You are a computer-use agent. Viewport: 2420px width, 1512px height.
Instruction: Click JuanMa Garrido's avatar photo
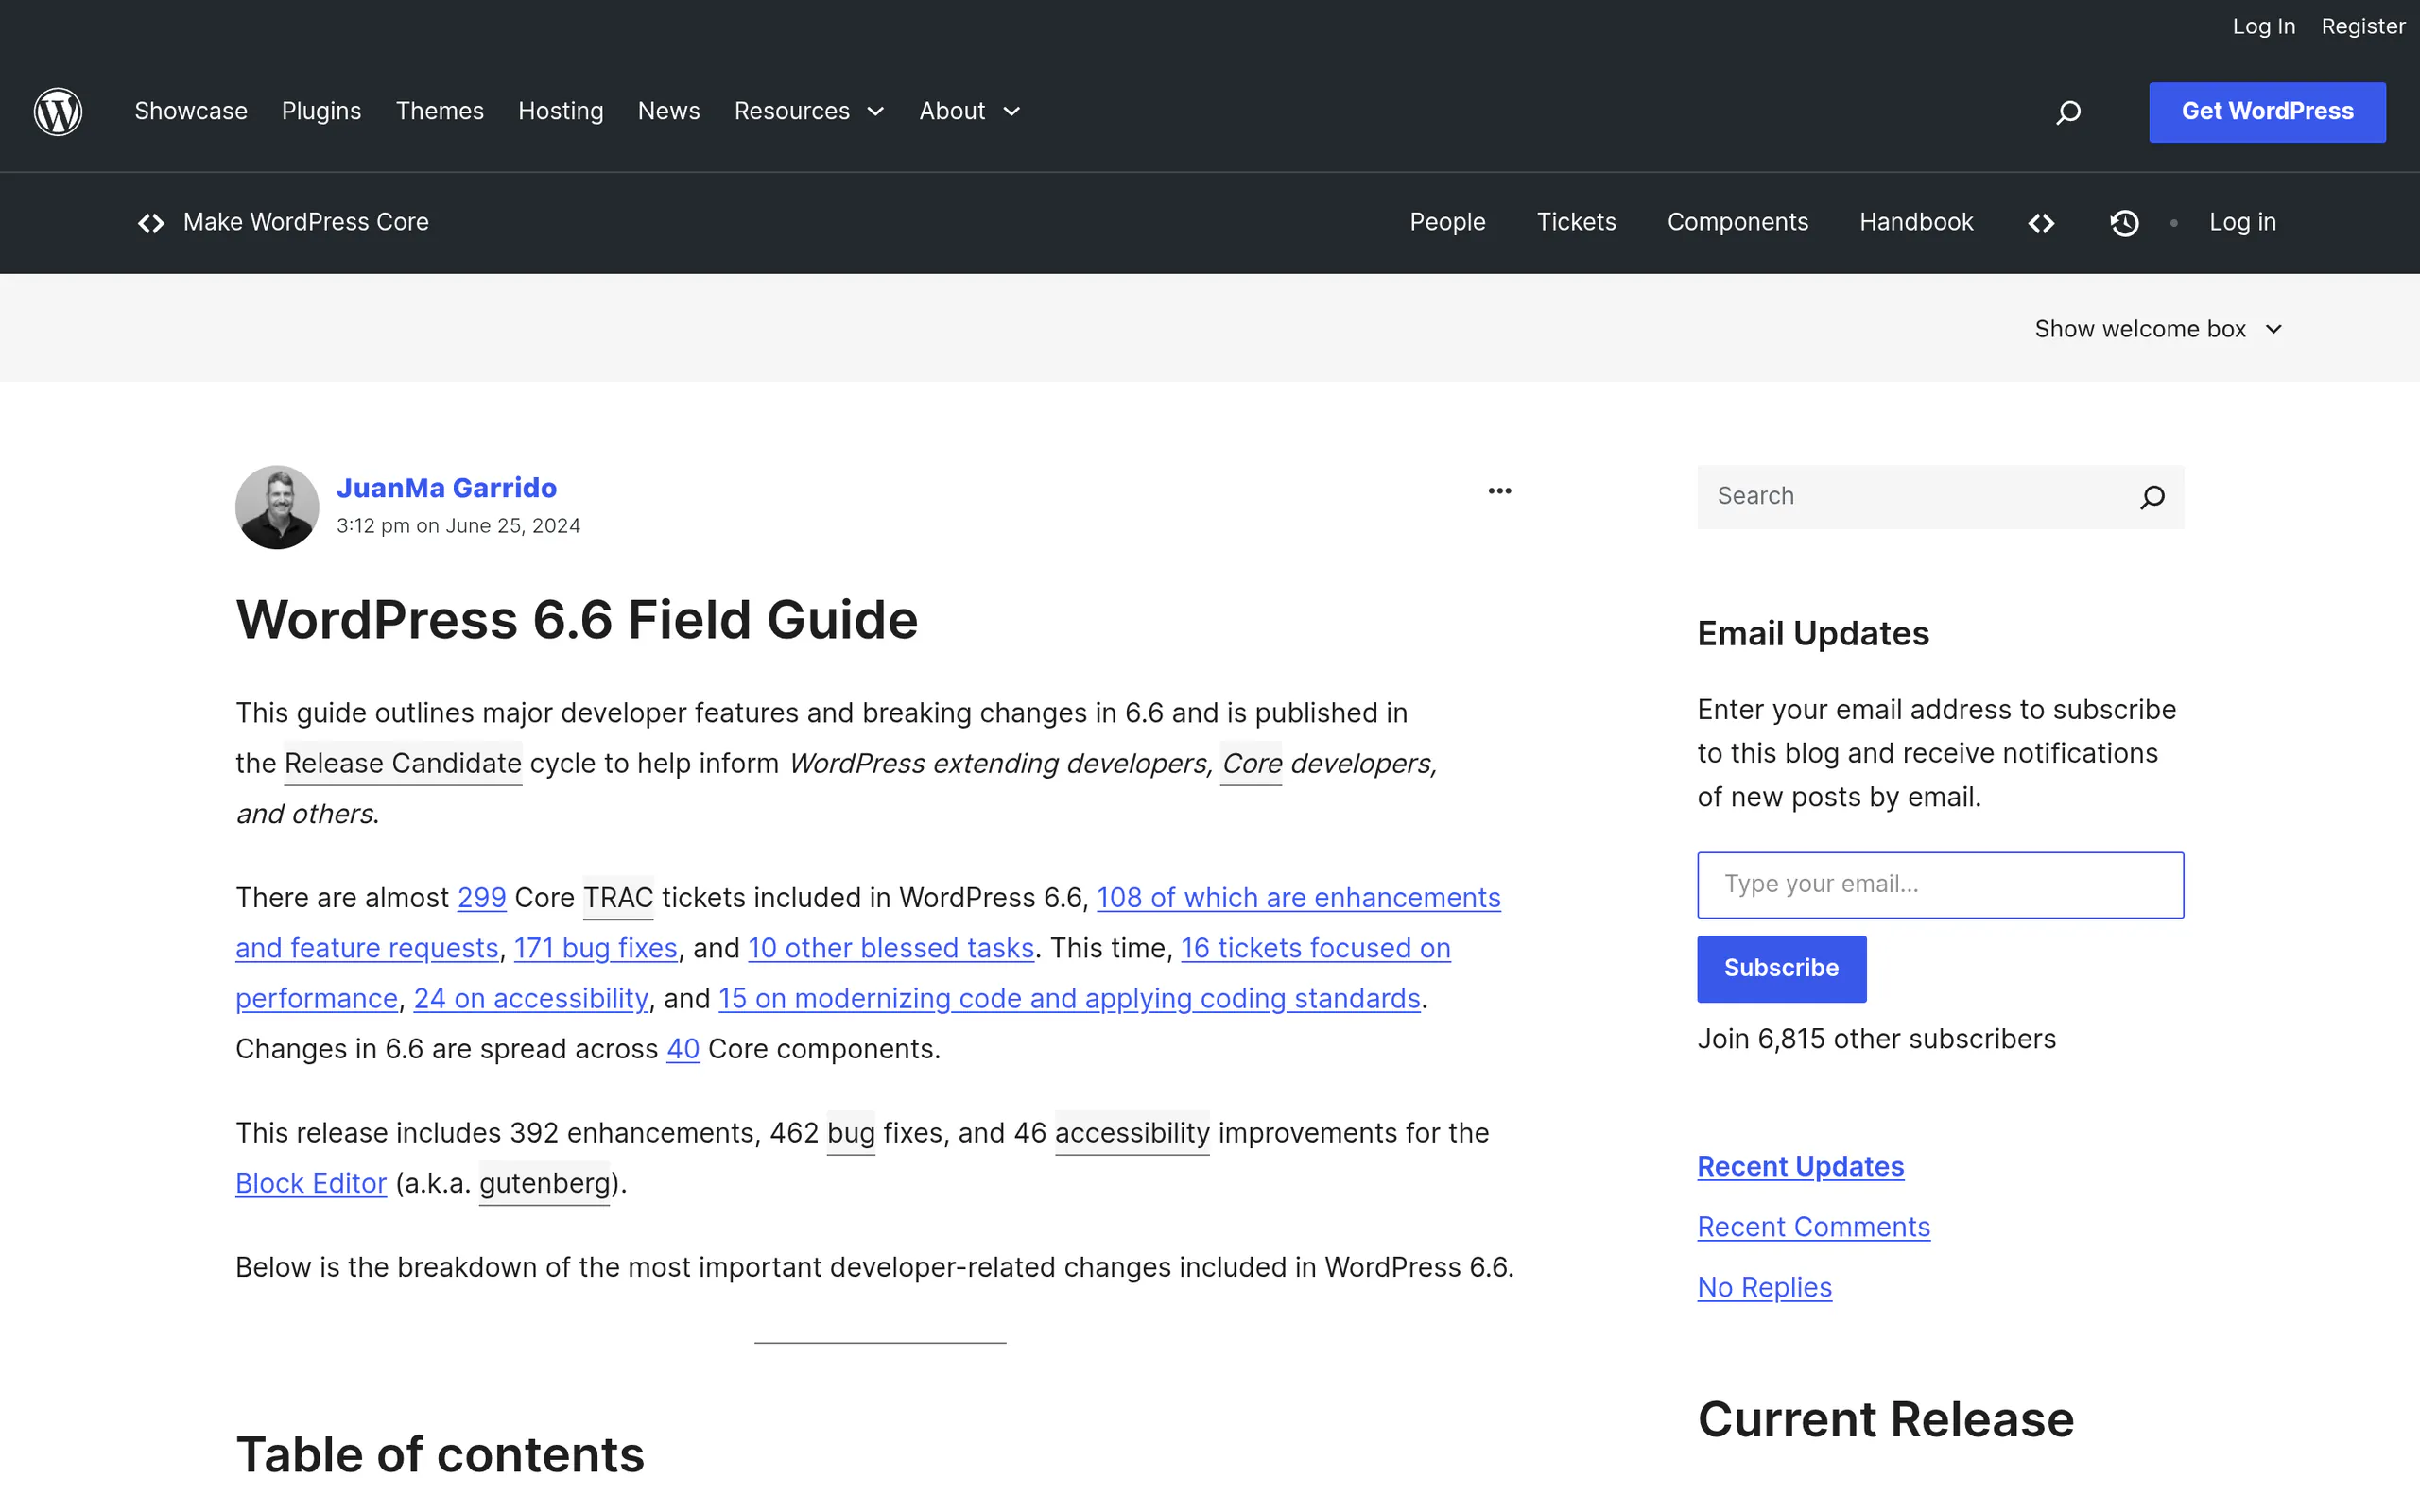277,507
